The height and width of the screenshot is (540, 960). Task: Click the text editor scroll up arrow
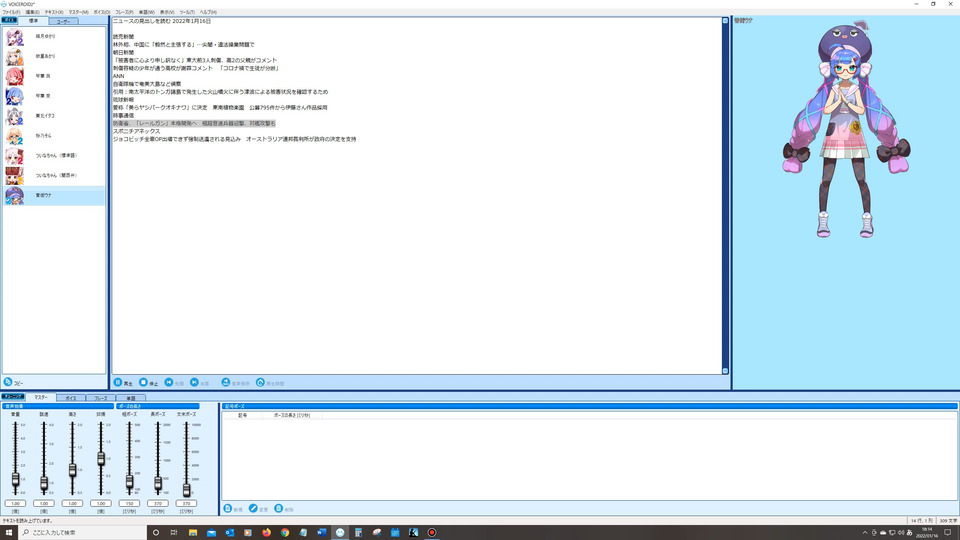726,21
